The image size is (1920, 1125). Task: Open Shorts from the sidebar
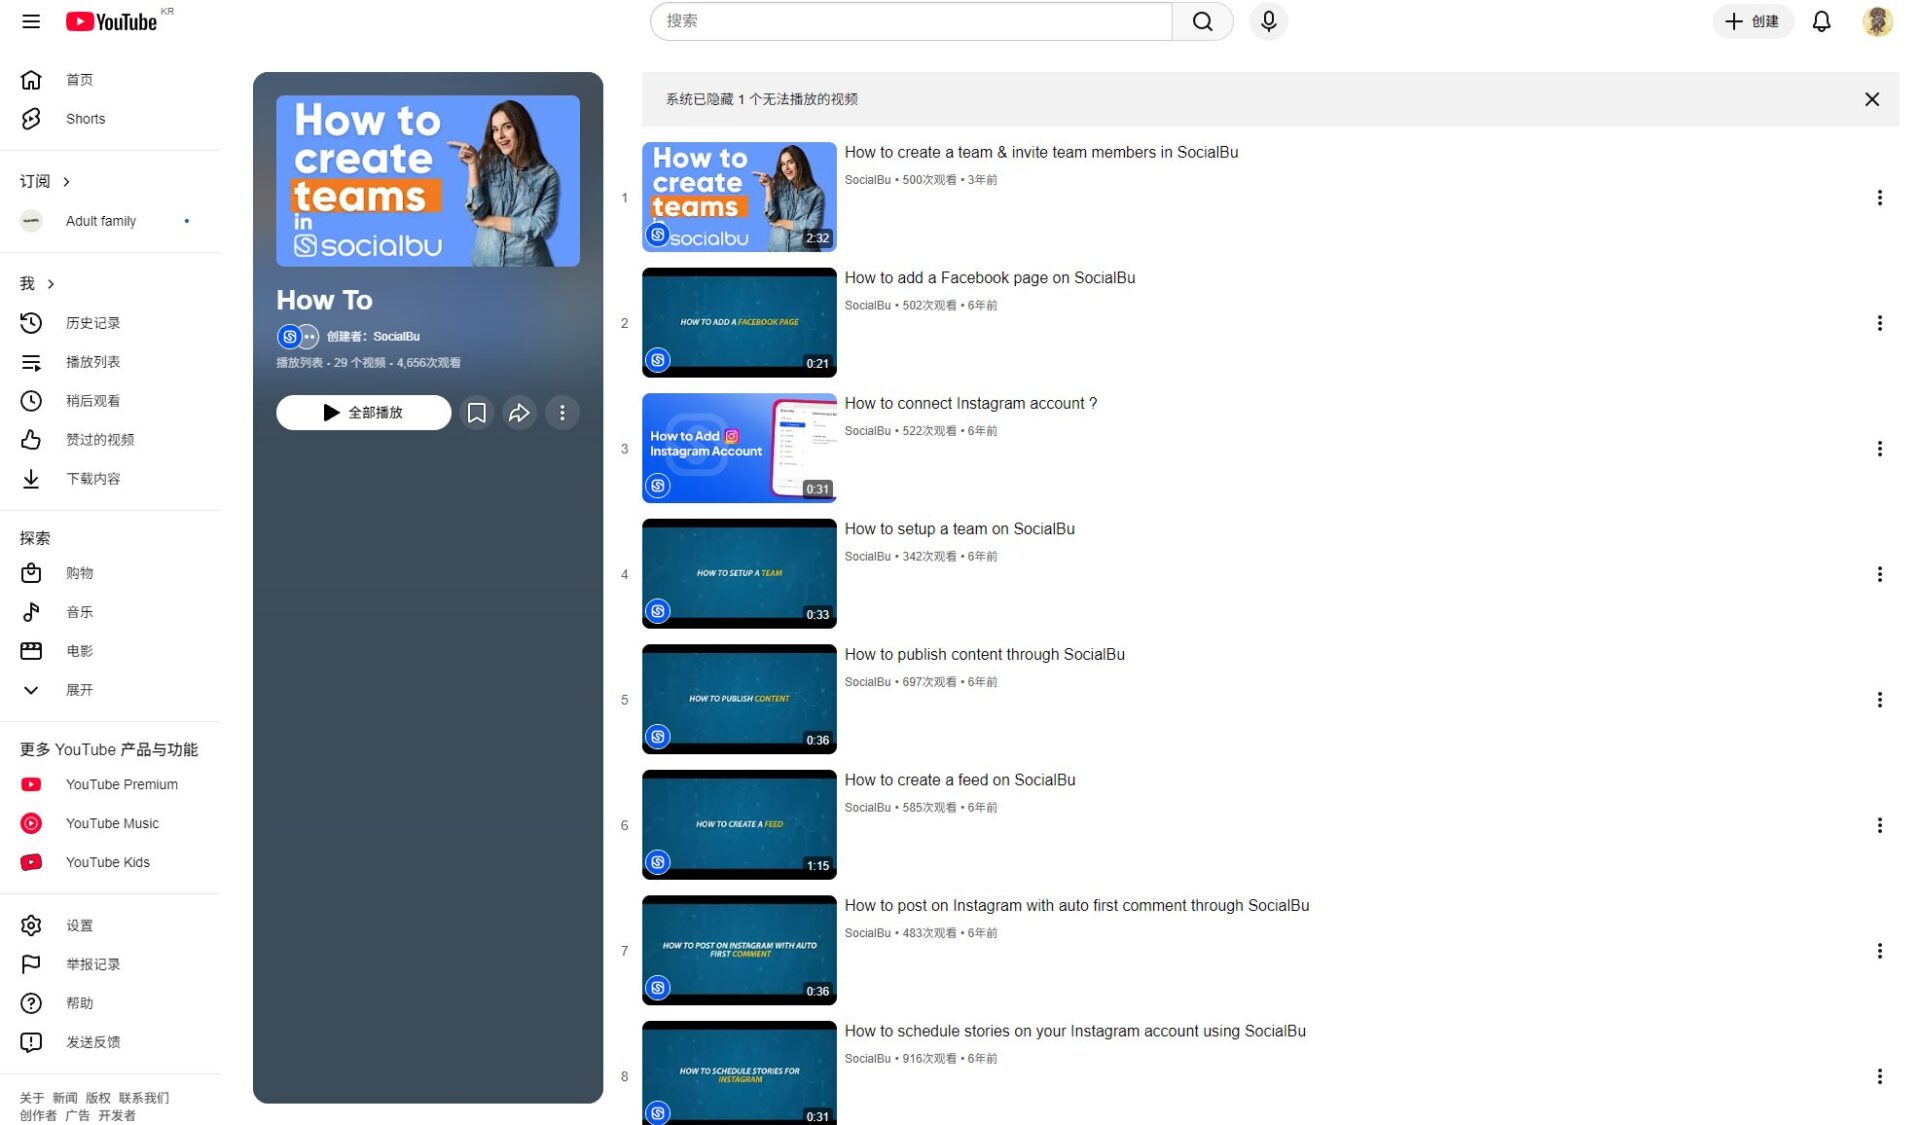[x=85, y=119]
